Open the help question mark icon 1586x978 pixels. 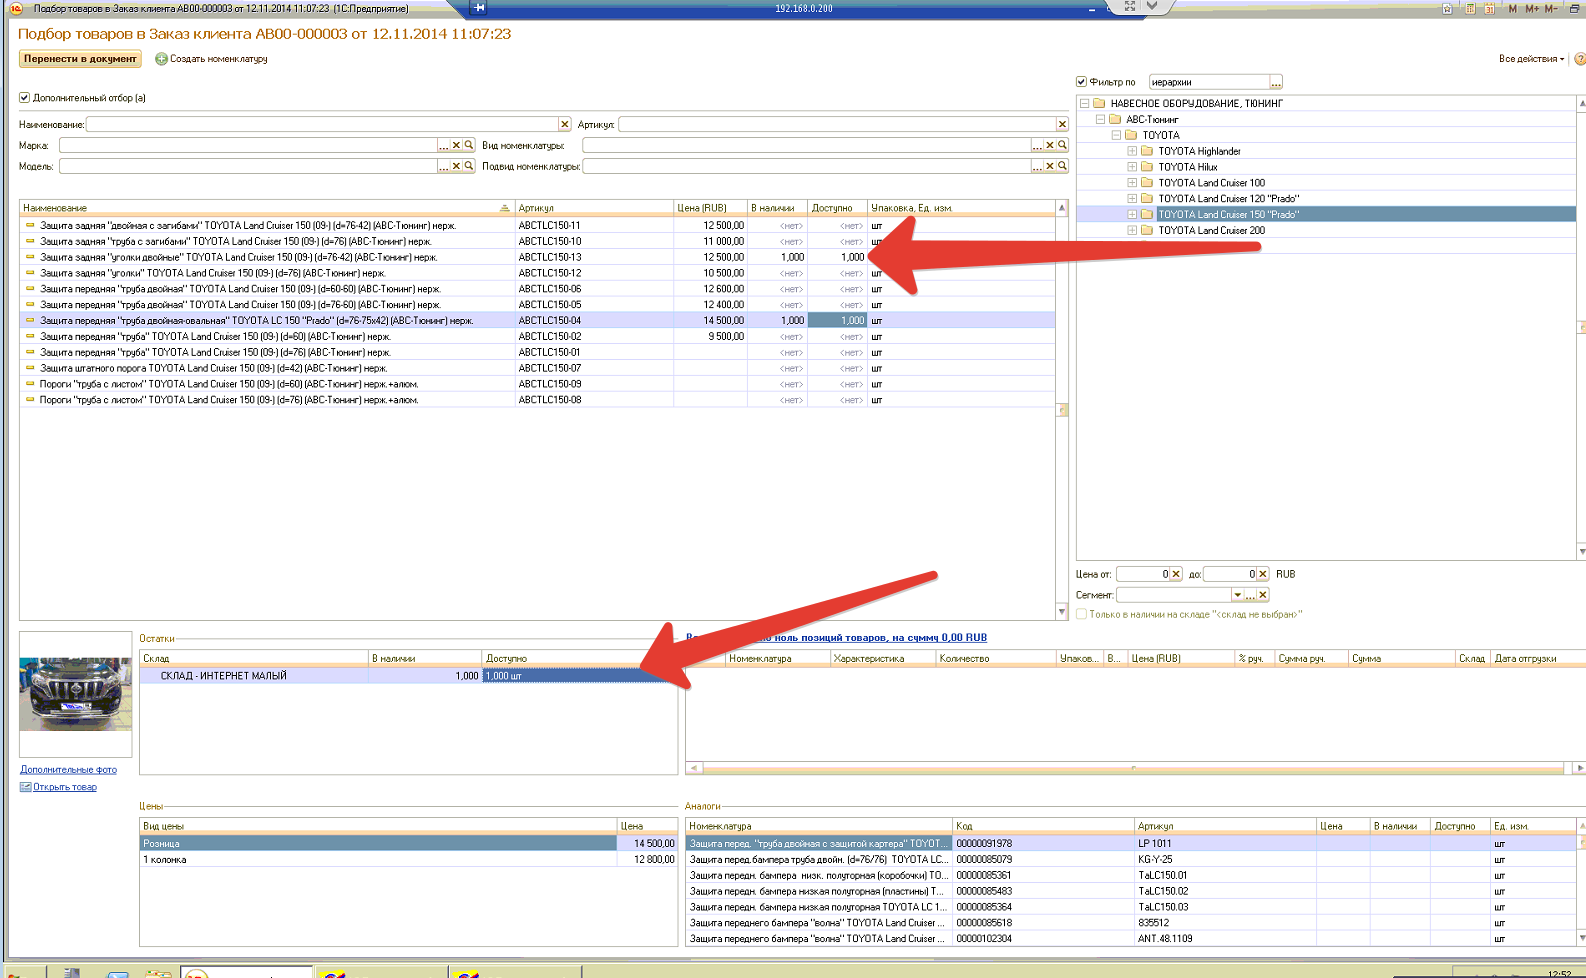[x=1580, y=59]
